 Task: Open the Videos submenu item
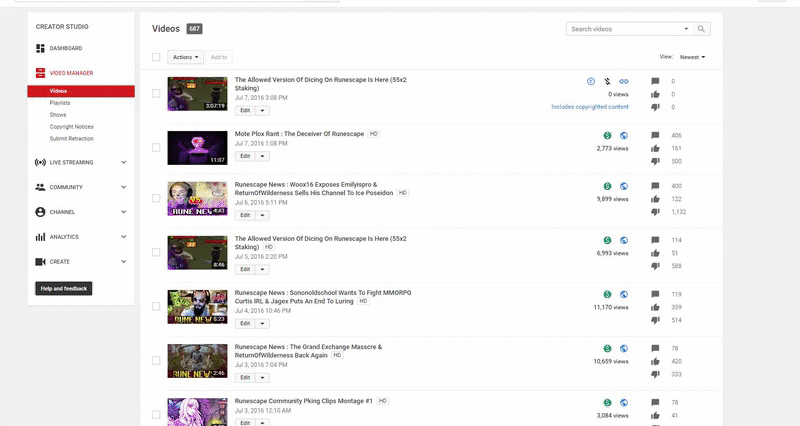(x=81, y=91)
